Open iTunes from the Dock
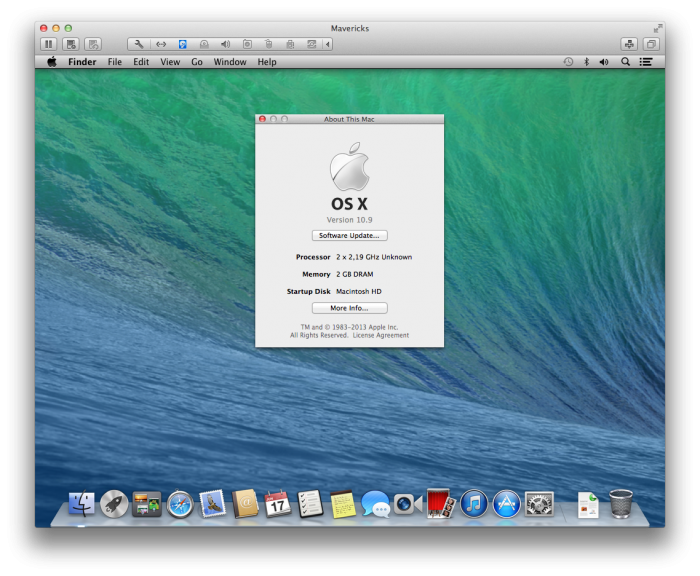This screenshot has height=576, width=700. [x=474, y=503]
